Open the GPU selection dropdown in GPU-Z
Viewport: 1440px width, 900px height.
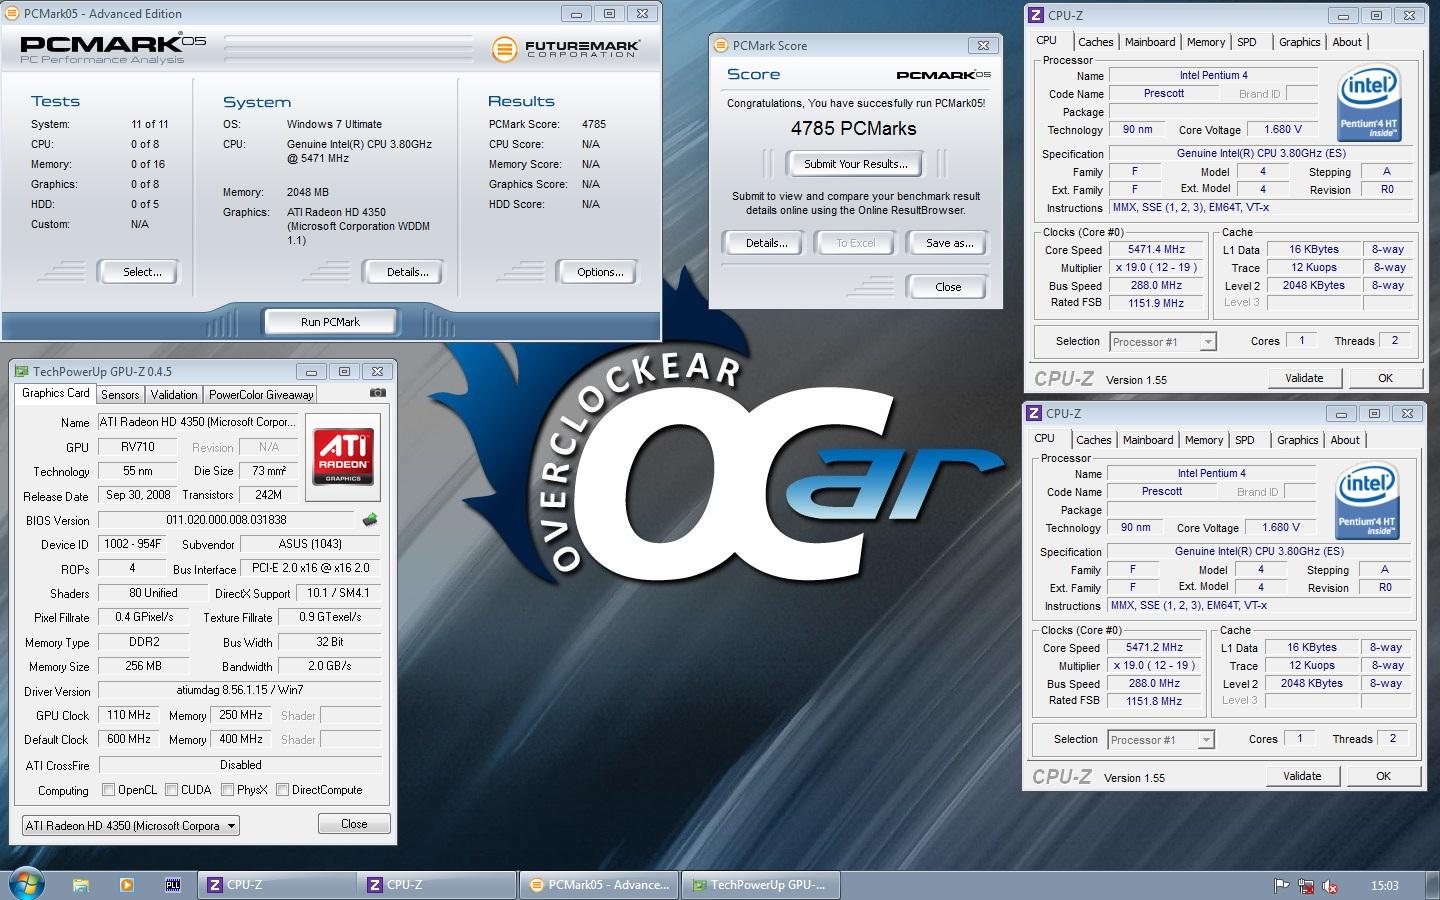pyautogui.click(x=131, y=826)
